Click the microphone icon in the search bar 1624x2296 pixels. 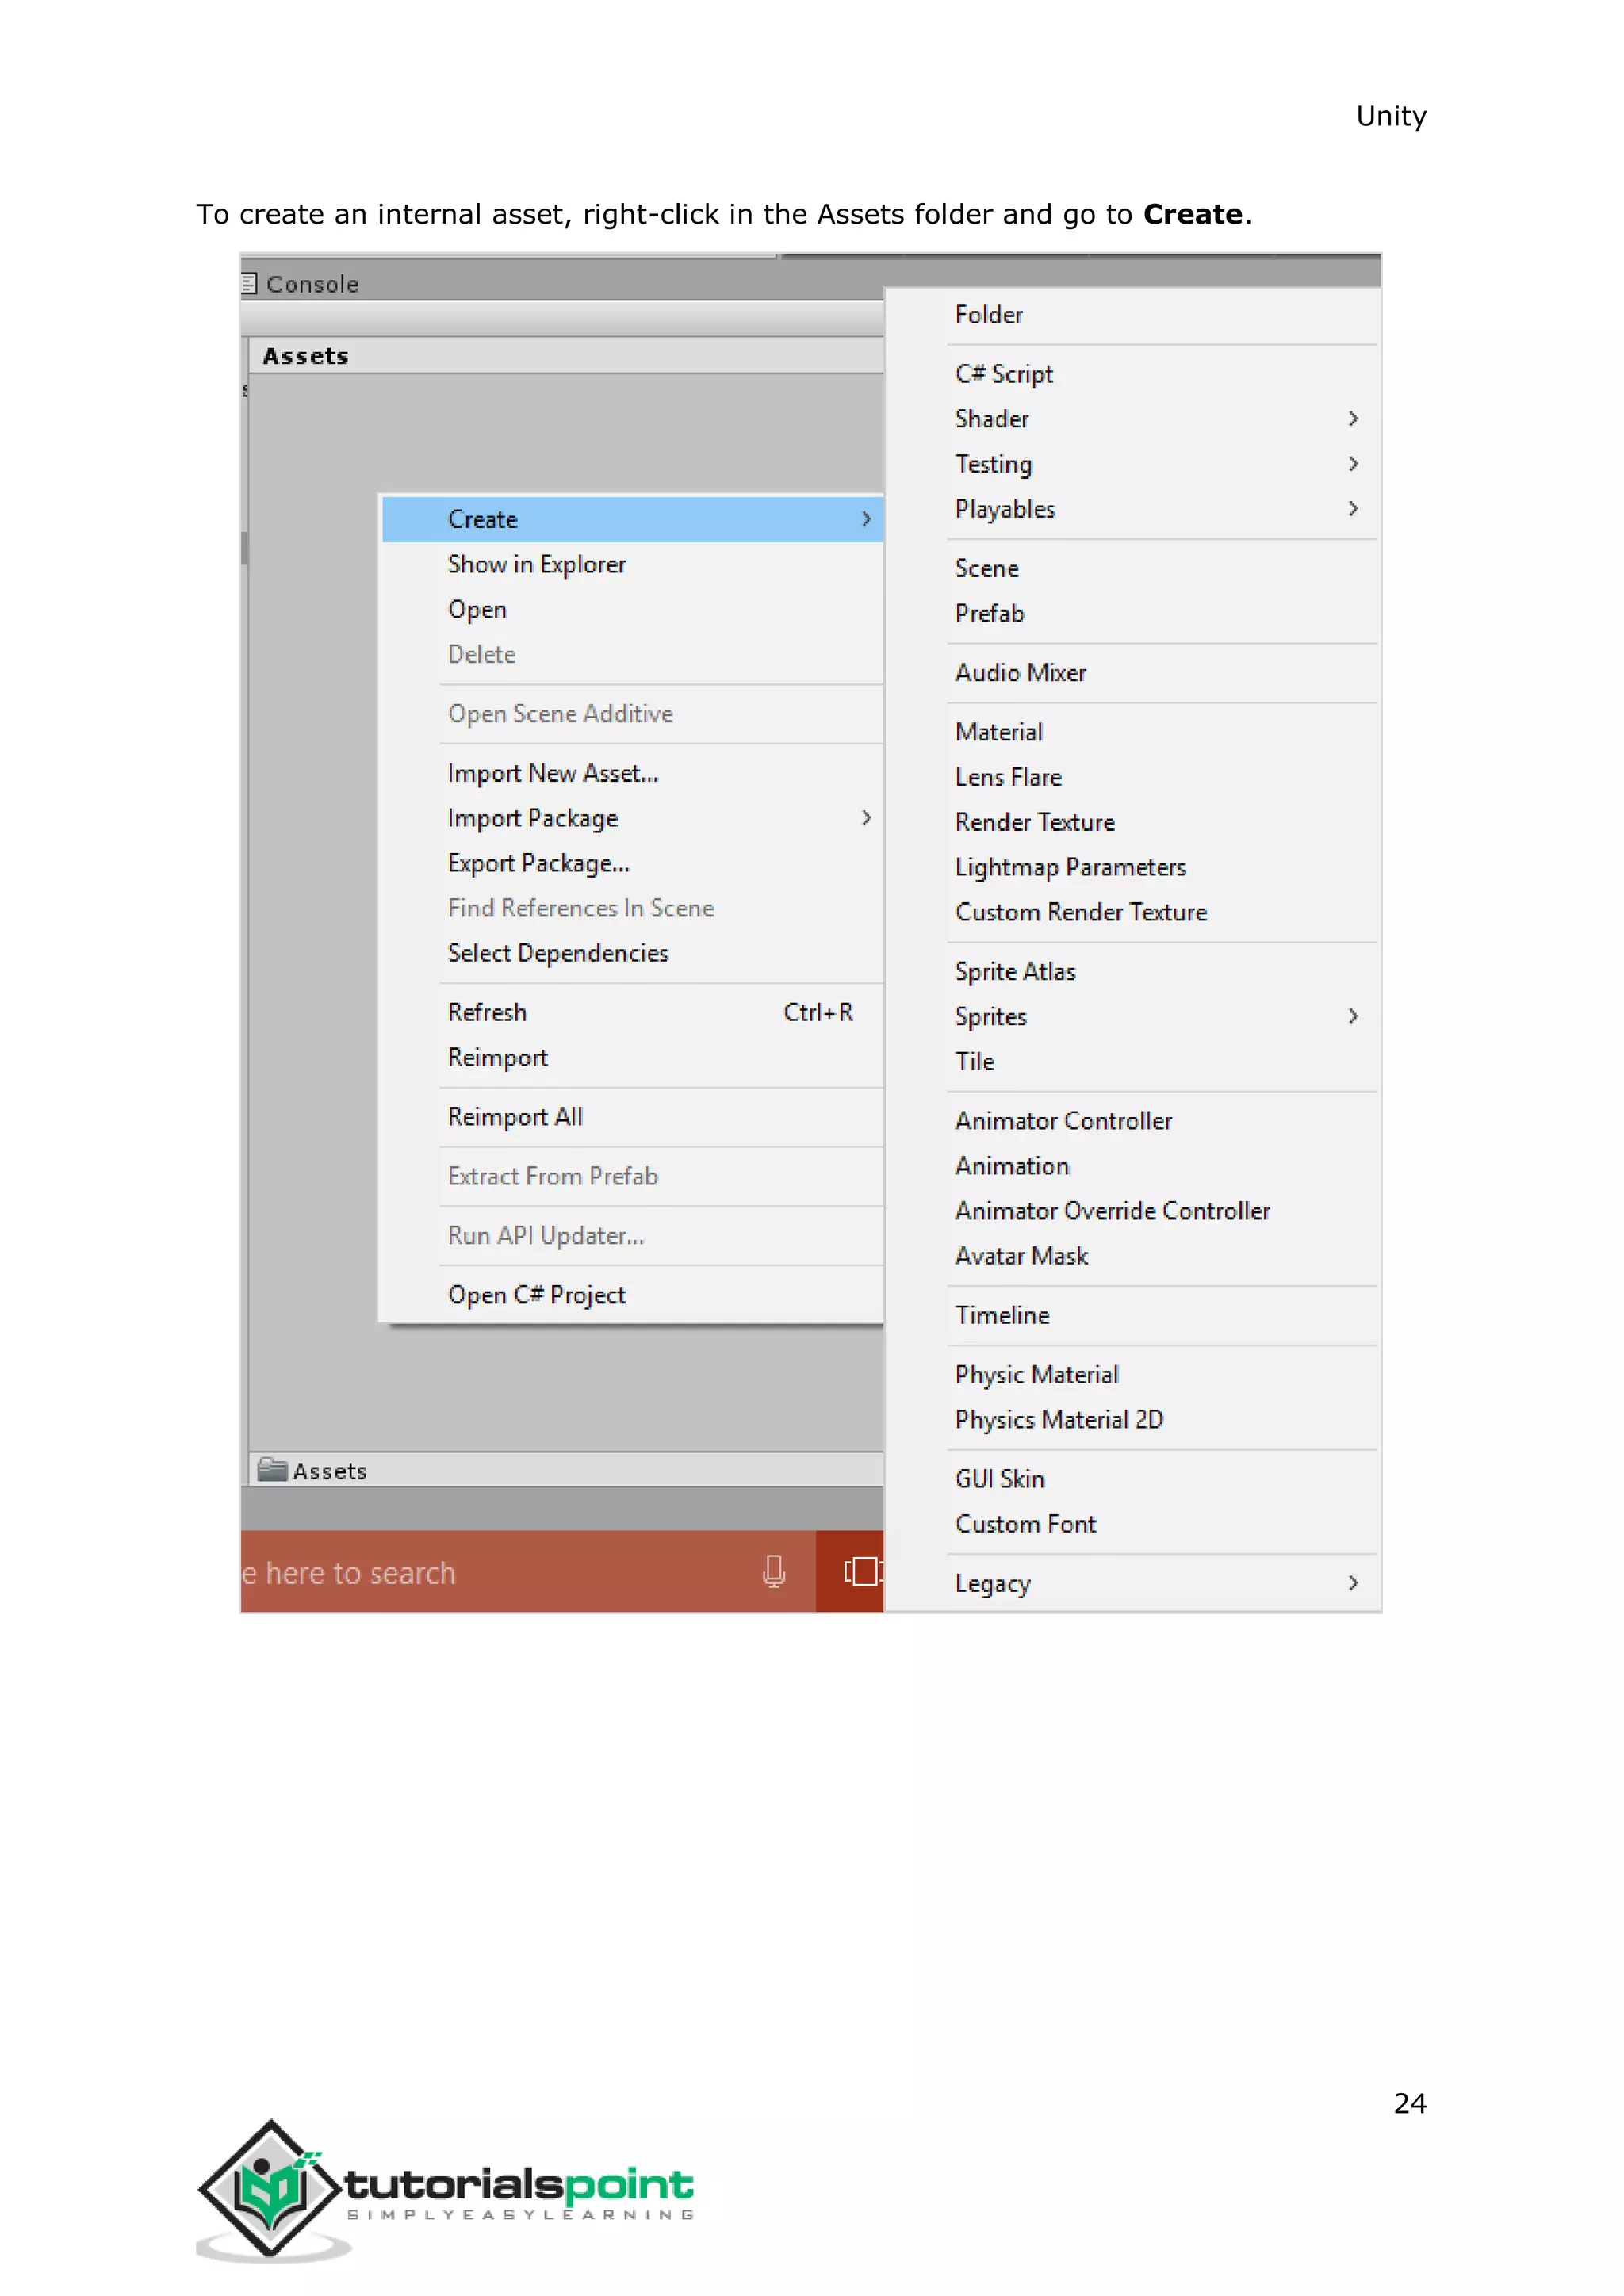[773, 1571]
